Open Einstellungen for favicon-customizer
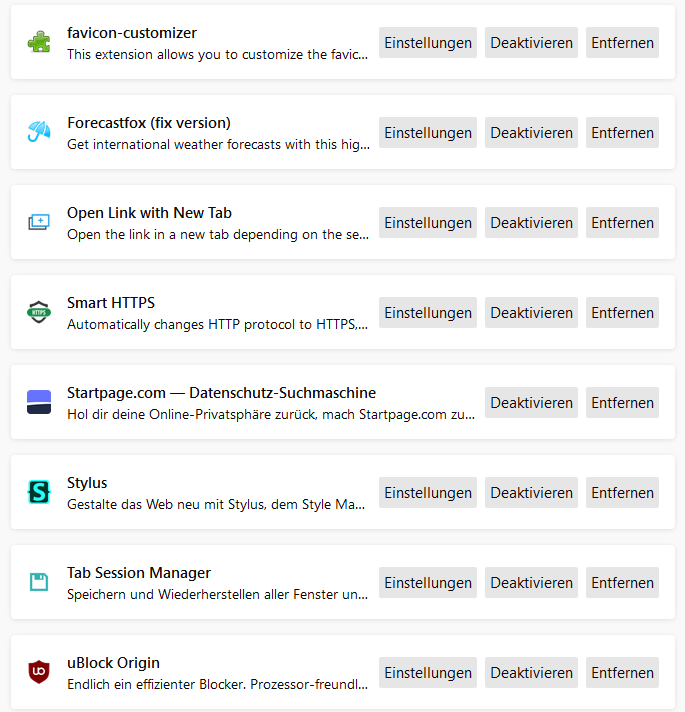Screen dimensions: 685x712 coord(428,43)
